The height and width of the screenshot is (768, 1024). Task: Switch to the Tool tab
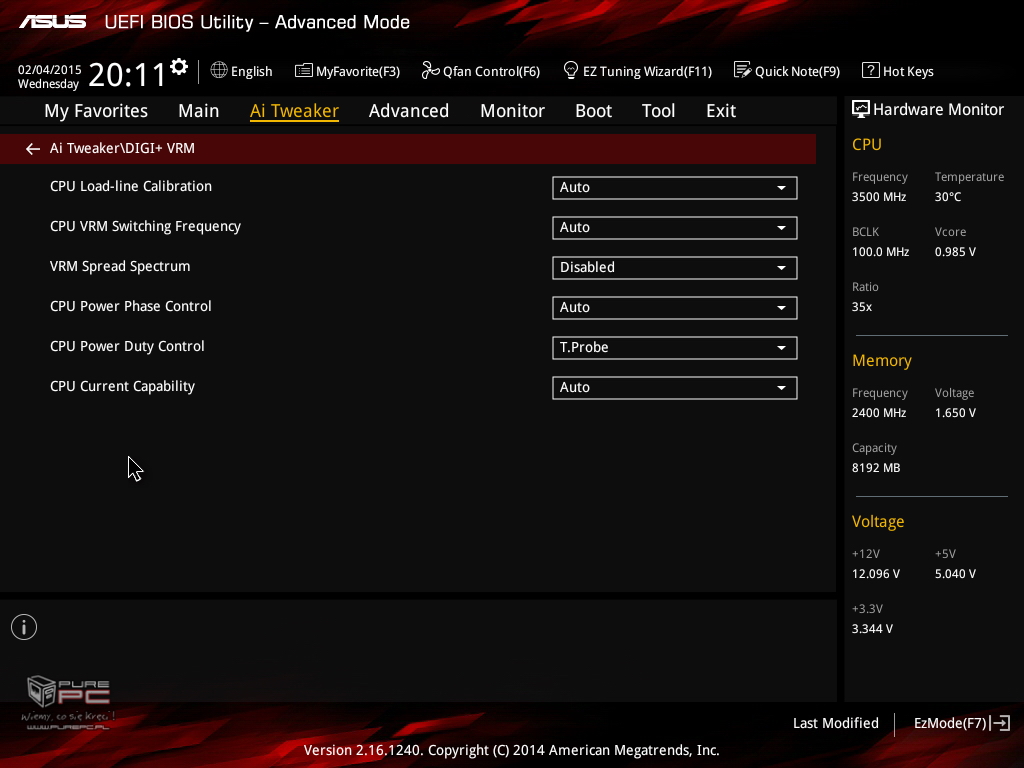click(658, 111)
